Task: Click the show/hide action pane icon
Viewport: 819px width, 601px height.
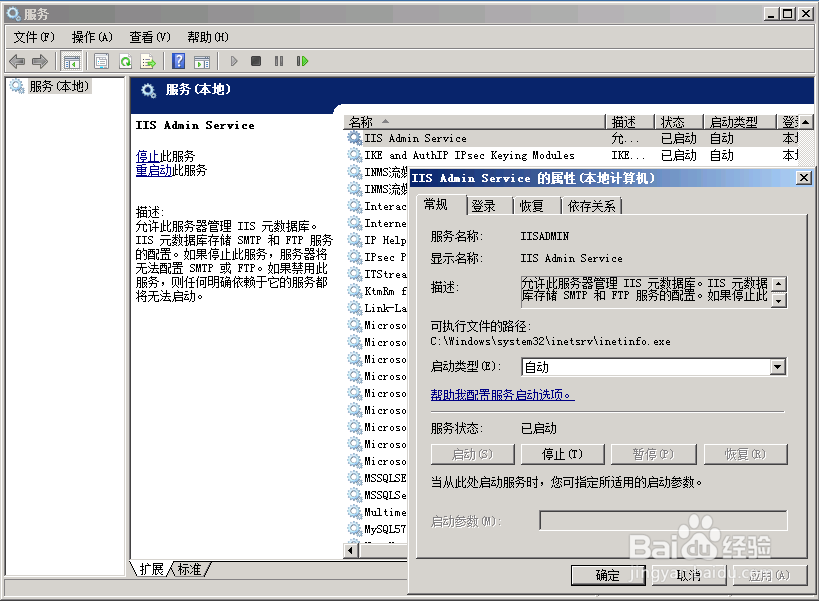Action: (202, 62)
